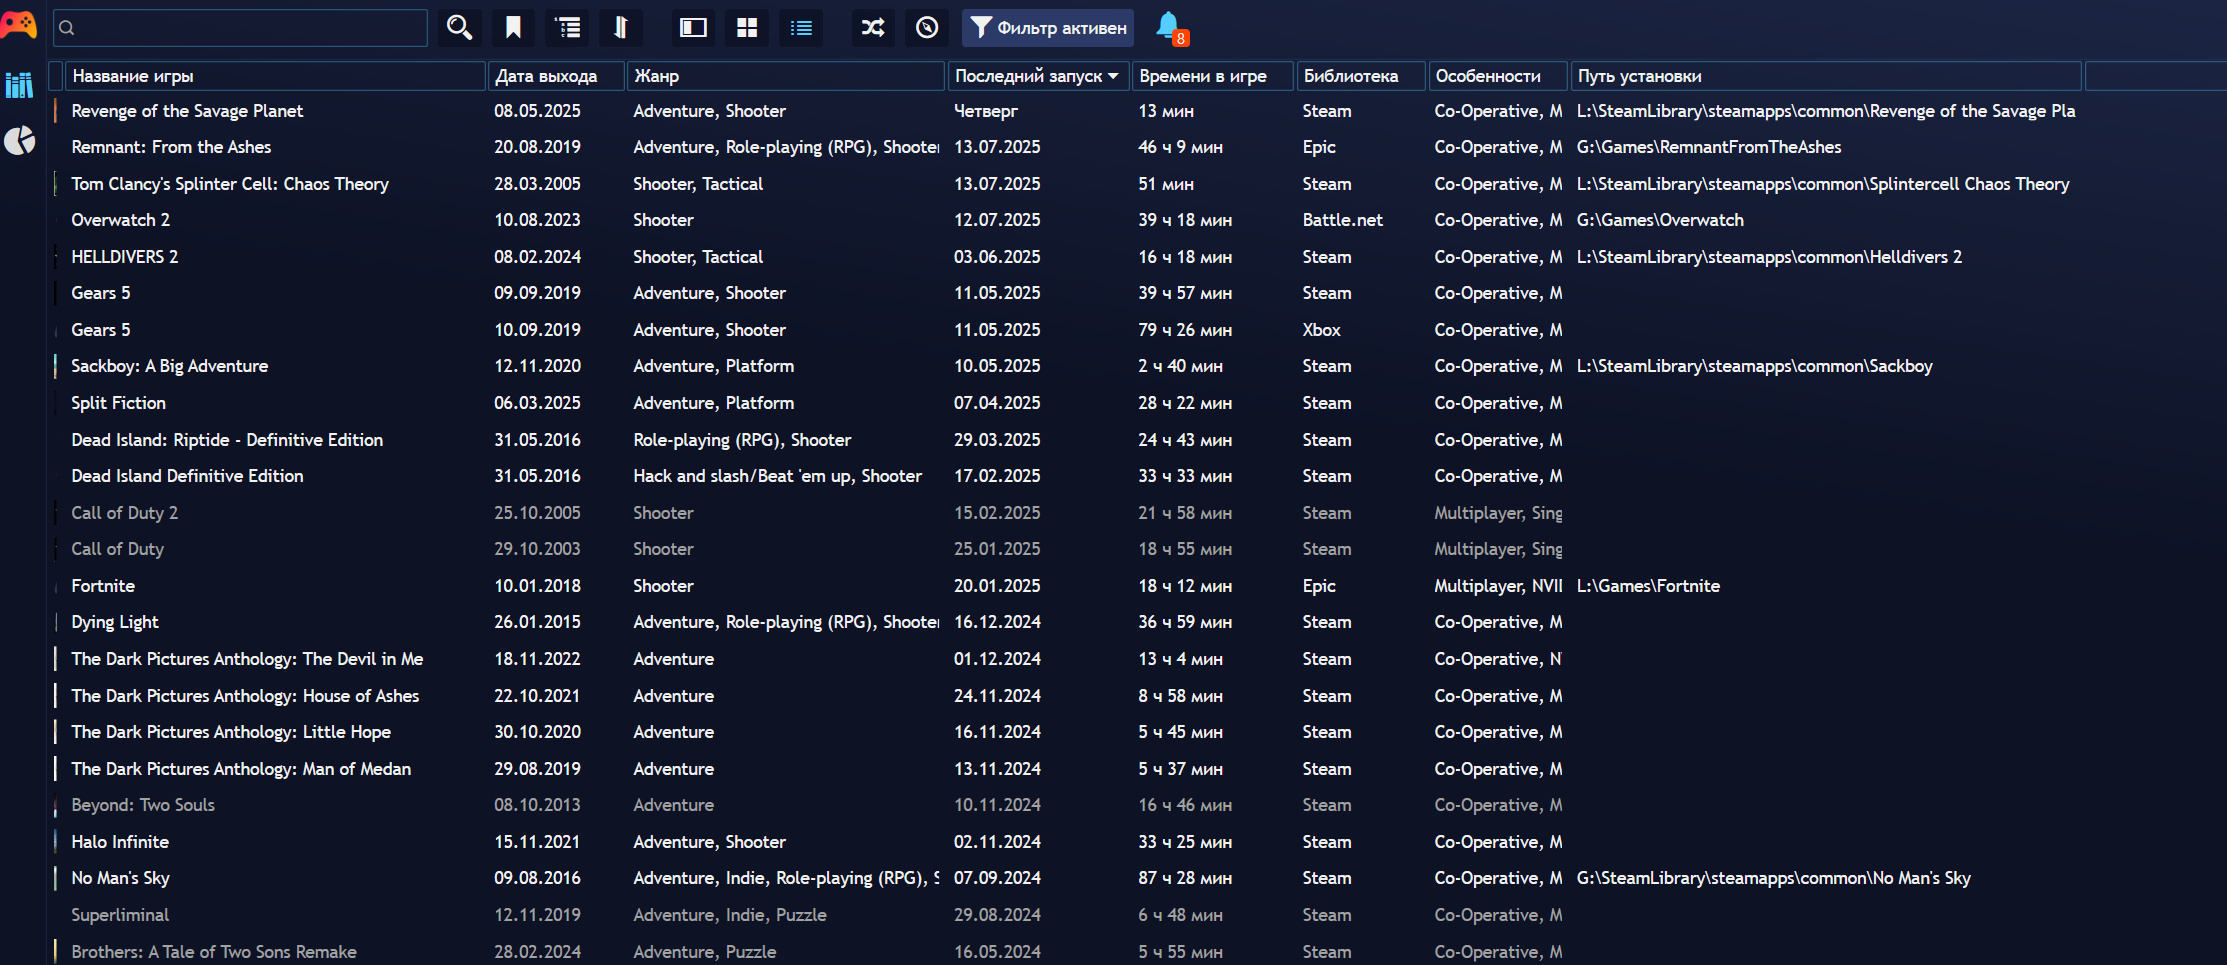Click the 08.02.2024 release date cell

click(537, 257)
